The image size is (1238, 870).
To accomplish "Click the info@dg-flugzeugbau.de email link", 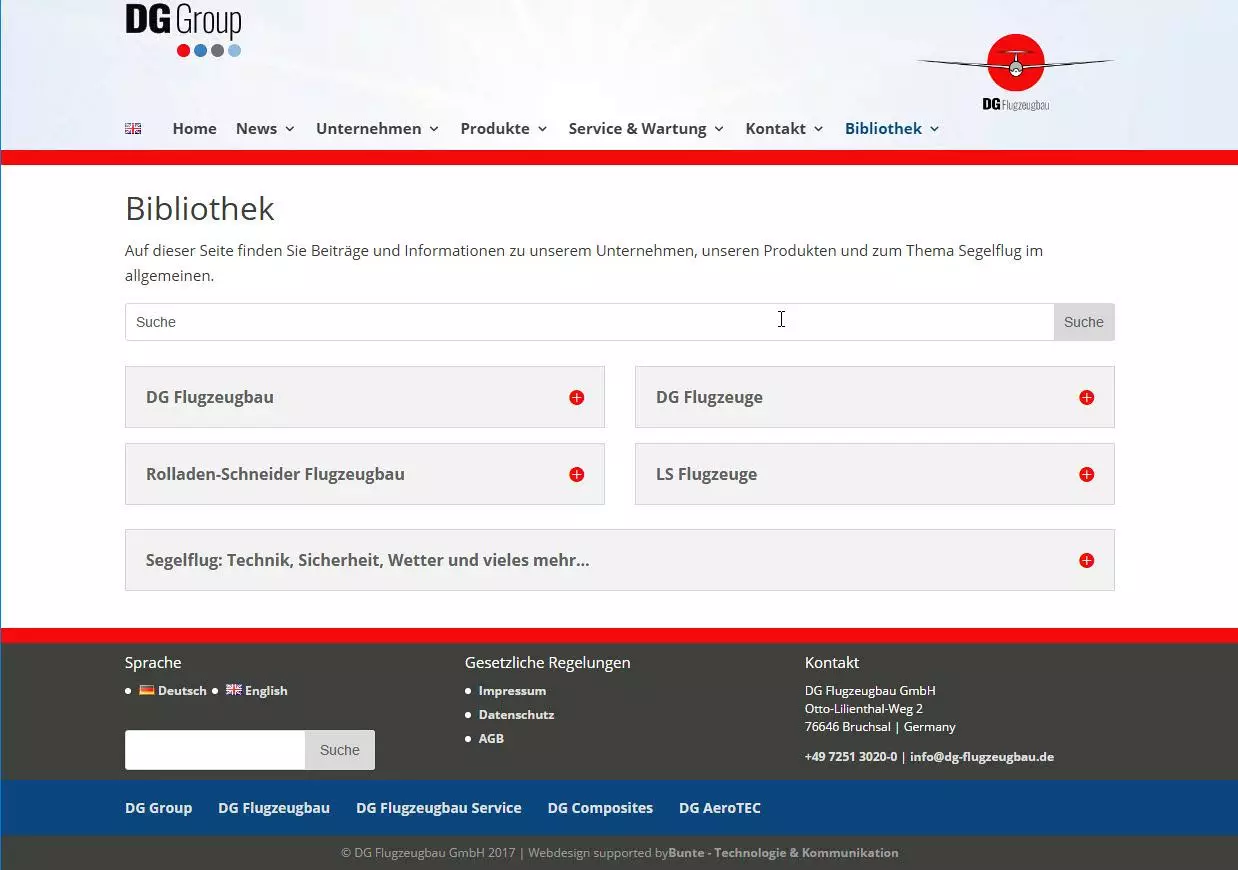I will coord(982,757).
